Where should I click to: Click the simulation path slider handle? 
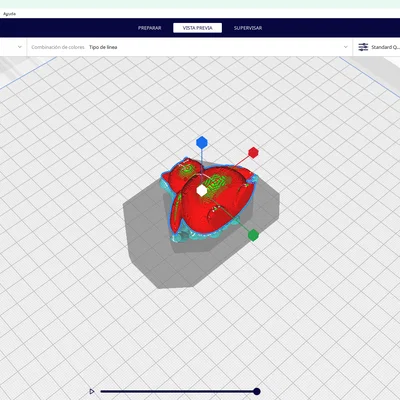(257, 391)
